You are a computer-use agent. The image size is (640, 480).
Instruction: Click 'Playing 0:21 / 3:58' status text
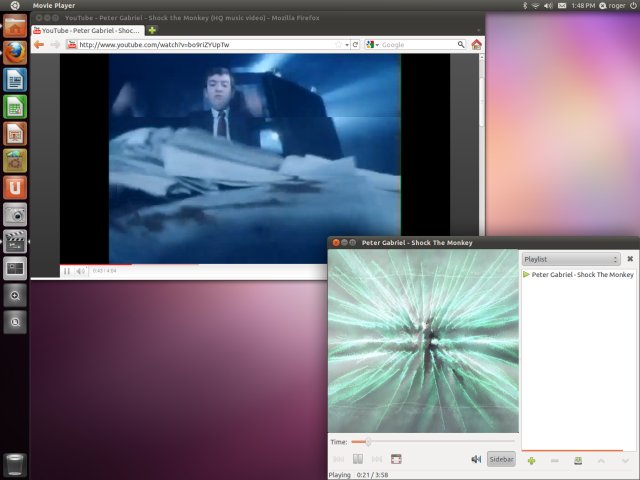point(358,475)
